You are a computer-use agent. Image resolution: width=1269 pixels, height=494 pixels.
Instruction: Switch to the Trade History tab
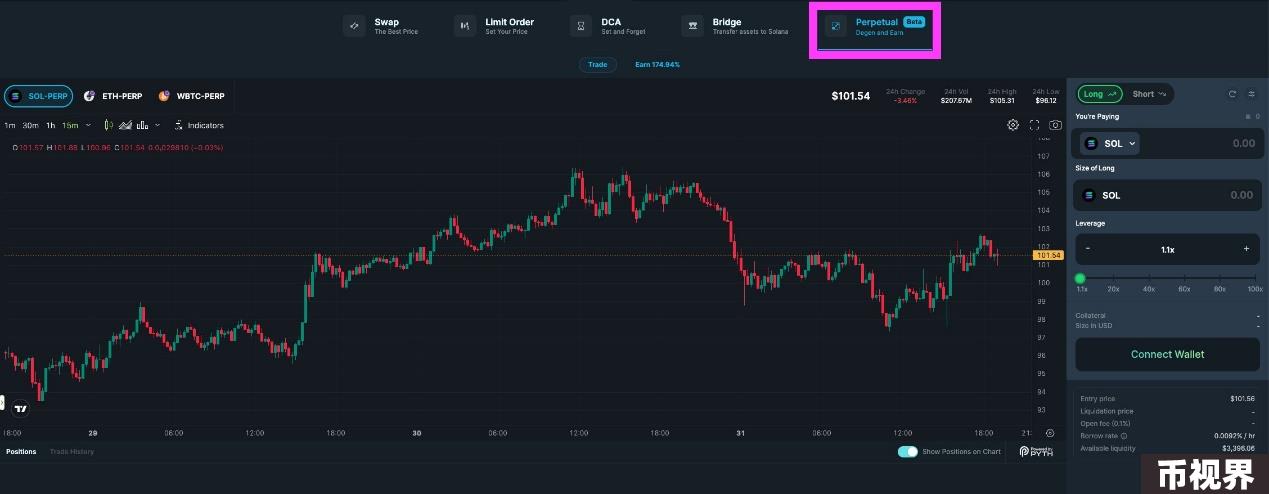[x=72, y=452]
